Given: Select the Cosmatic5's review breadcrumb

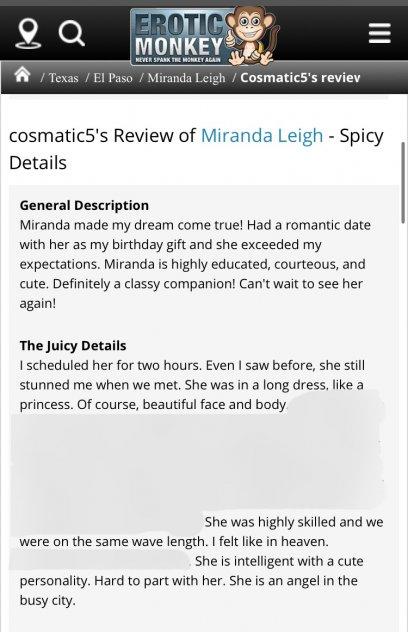Looking at the screenshot, I should click(300, 77).
